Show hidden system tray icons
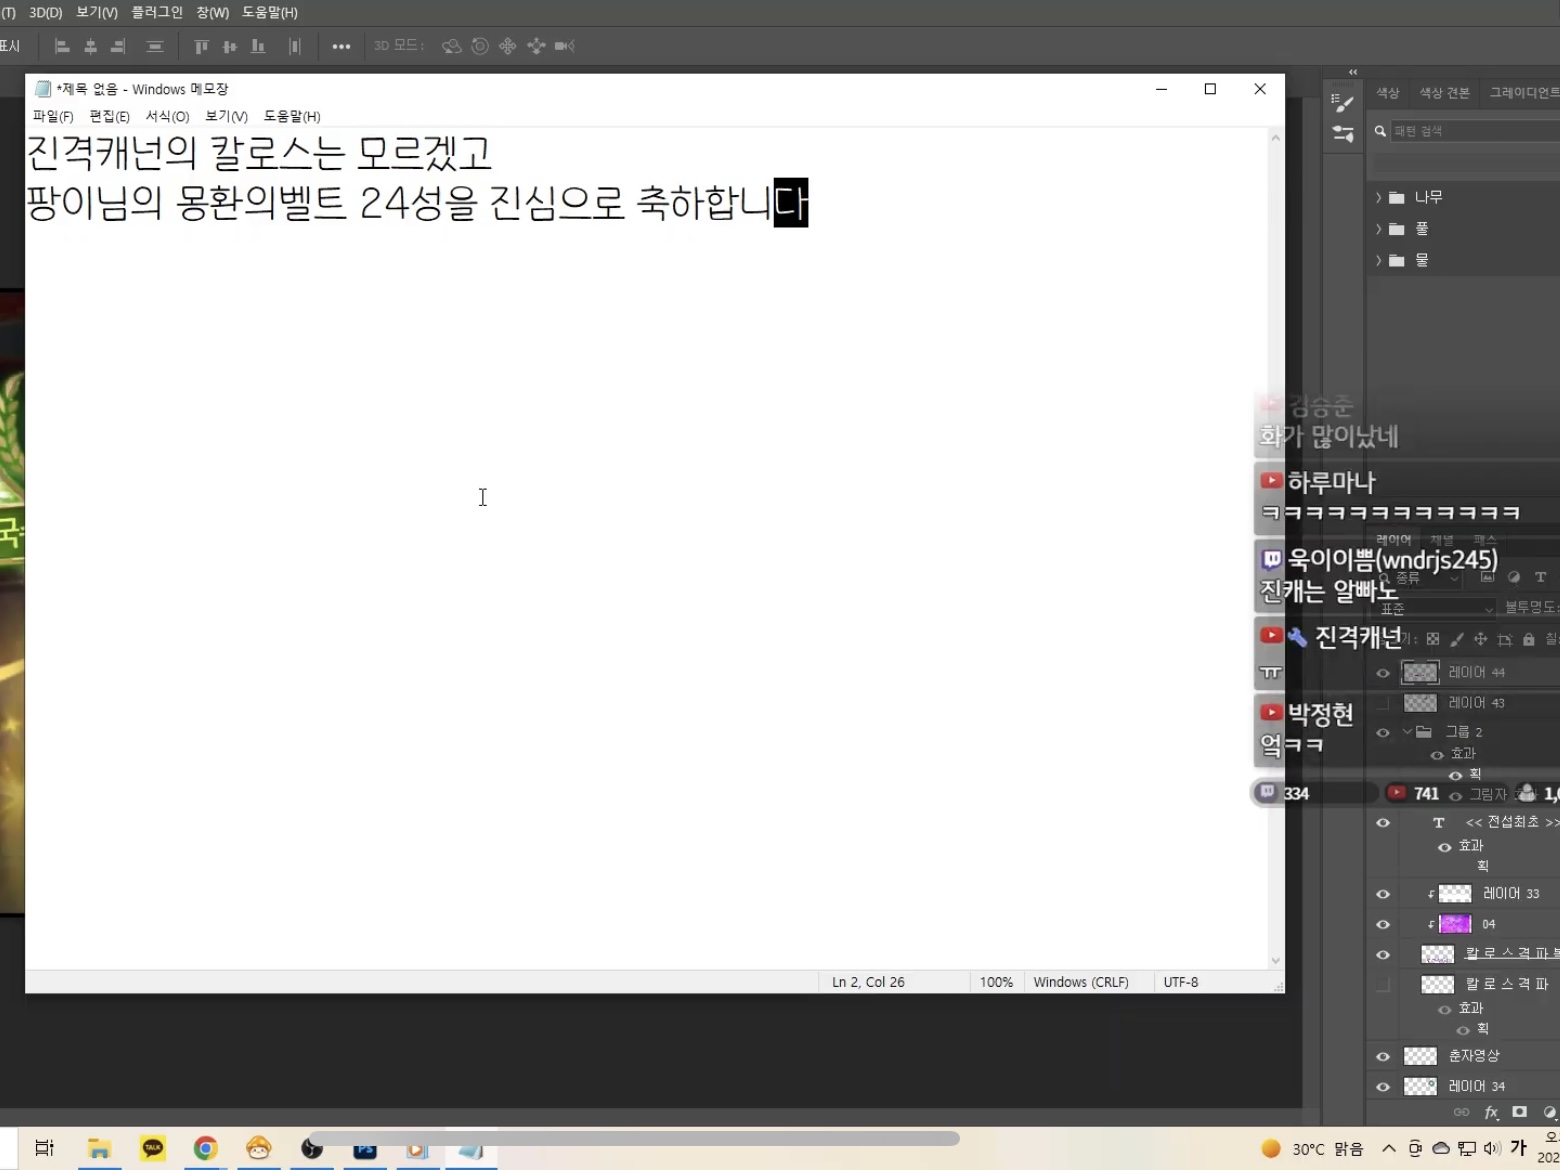1560x1170 pixels. pyautogui.click(x=1389, y=1149)
